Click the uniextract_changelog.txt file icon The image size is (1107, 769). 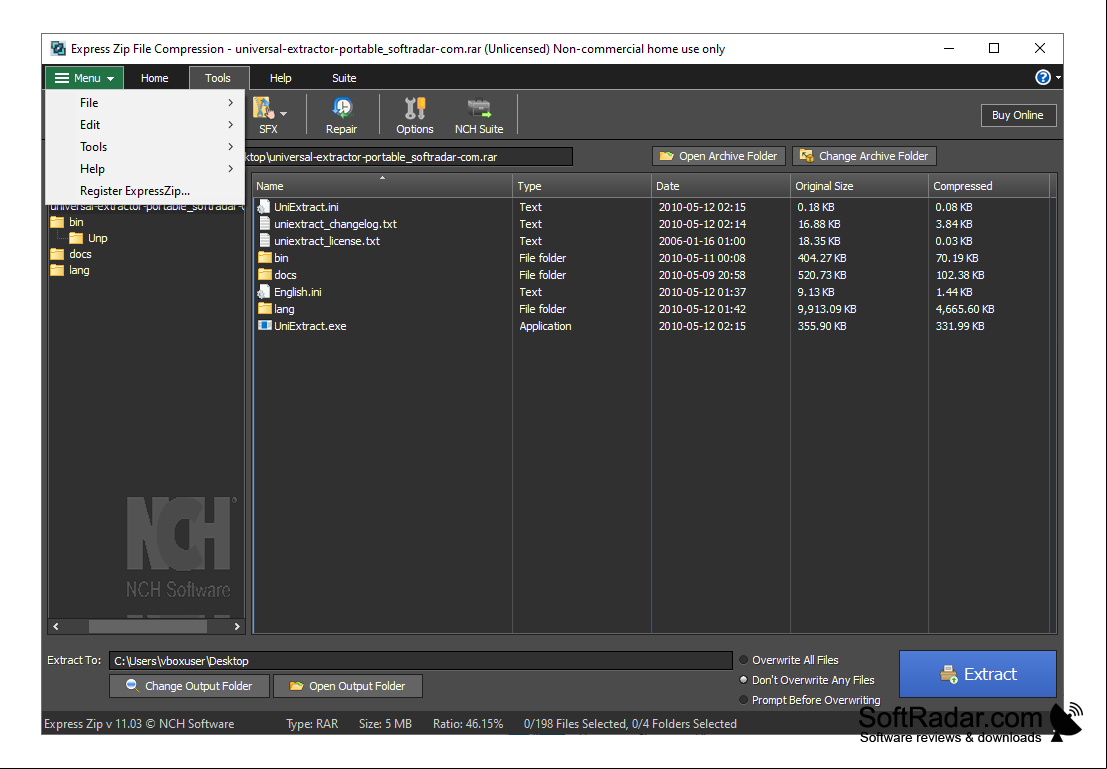point(264,224)
